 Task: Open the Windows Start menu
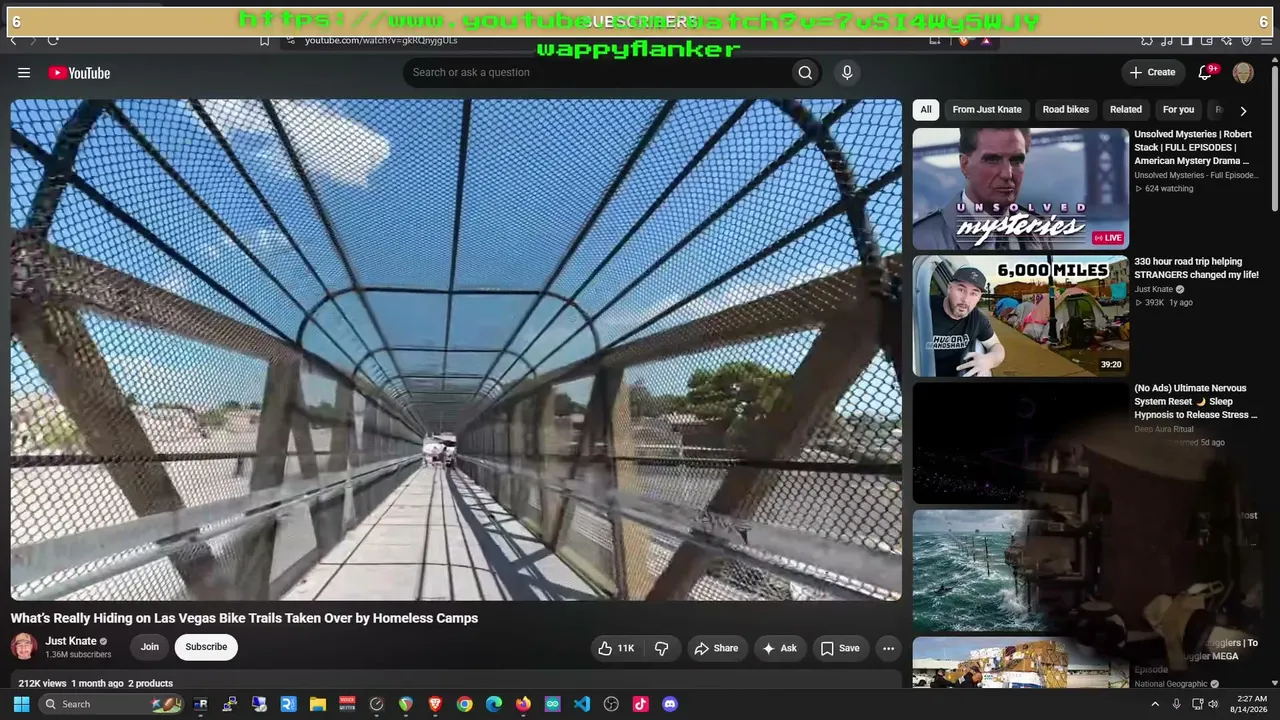pos(21,704)
